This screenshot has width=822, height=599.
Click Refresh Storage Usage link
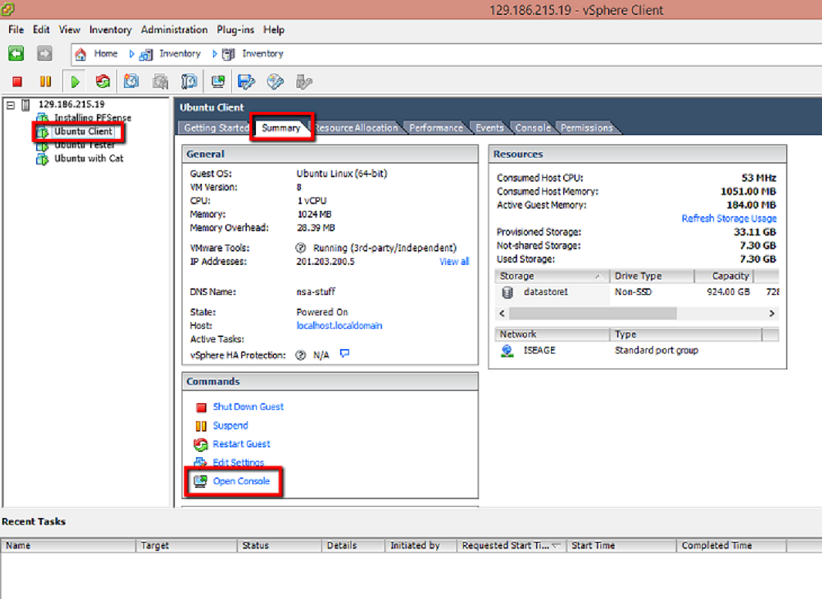coord(729,219)
